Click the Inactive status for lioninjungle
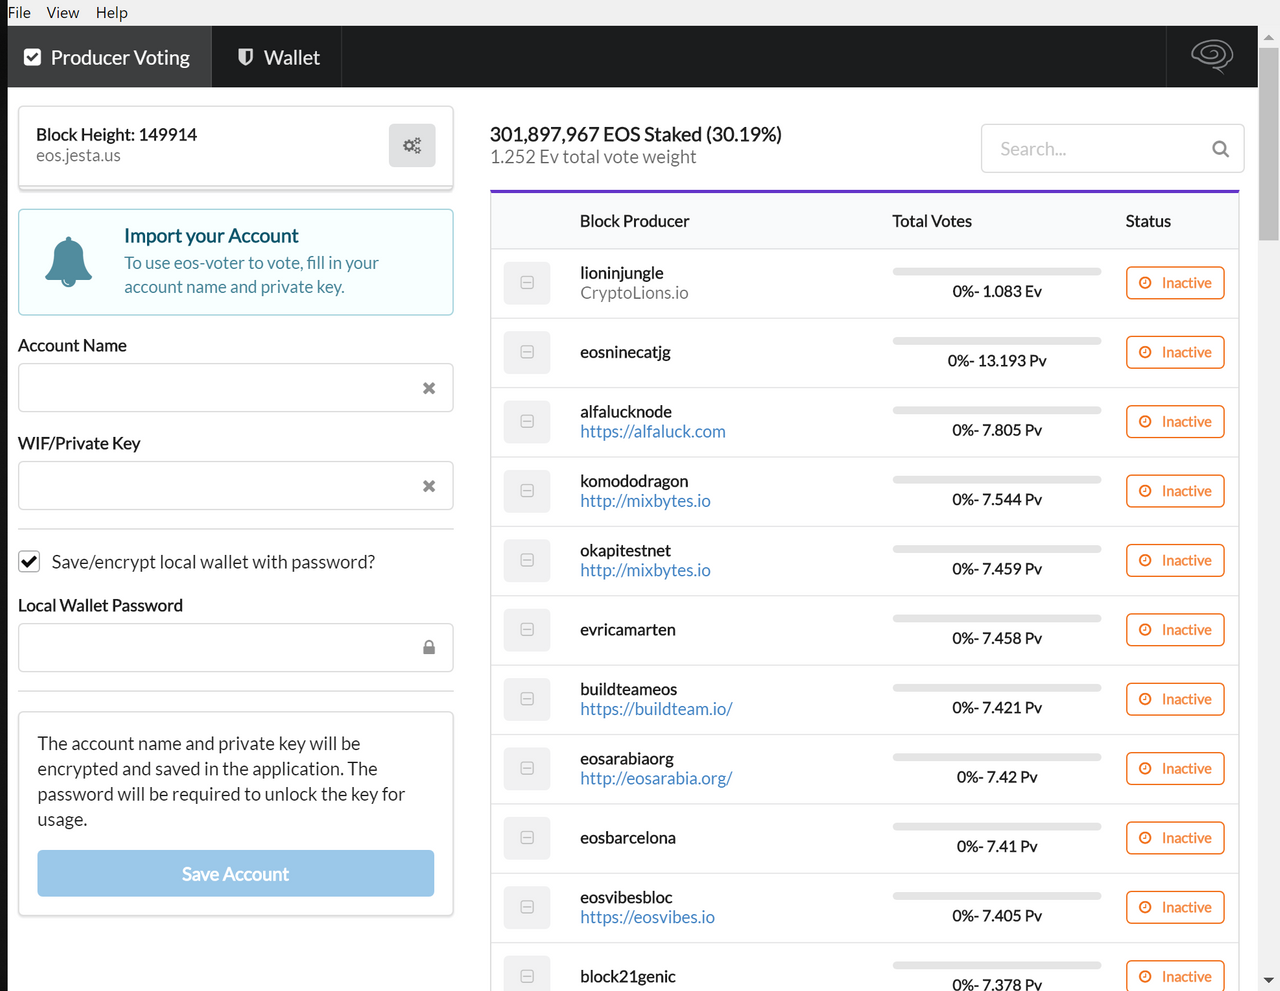 point(1175,283)
